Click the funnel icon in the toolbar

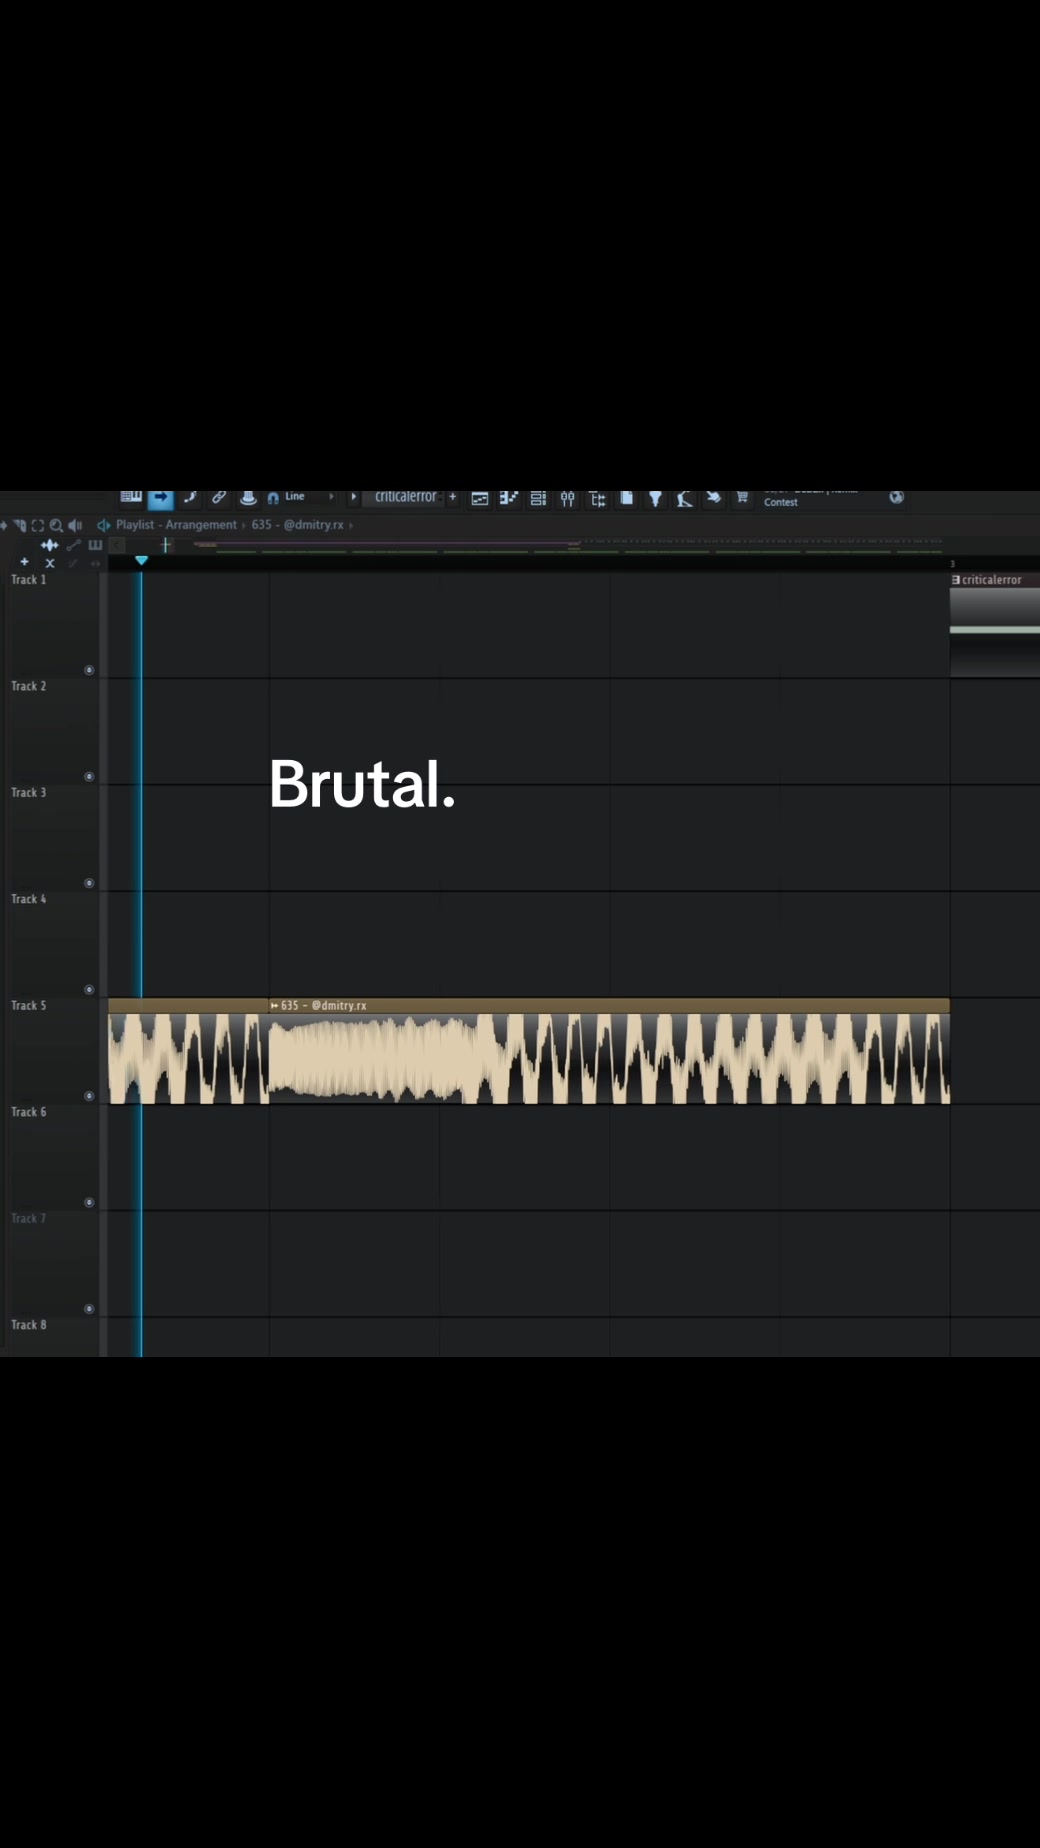(655, 498)
